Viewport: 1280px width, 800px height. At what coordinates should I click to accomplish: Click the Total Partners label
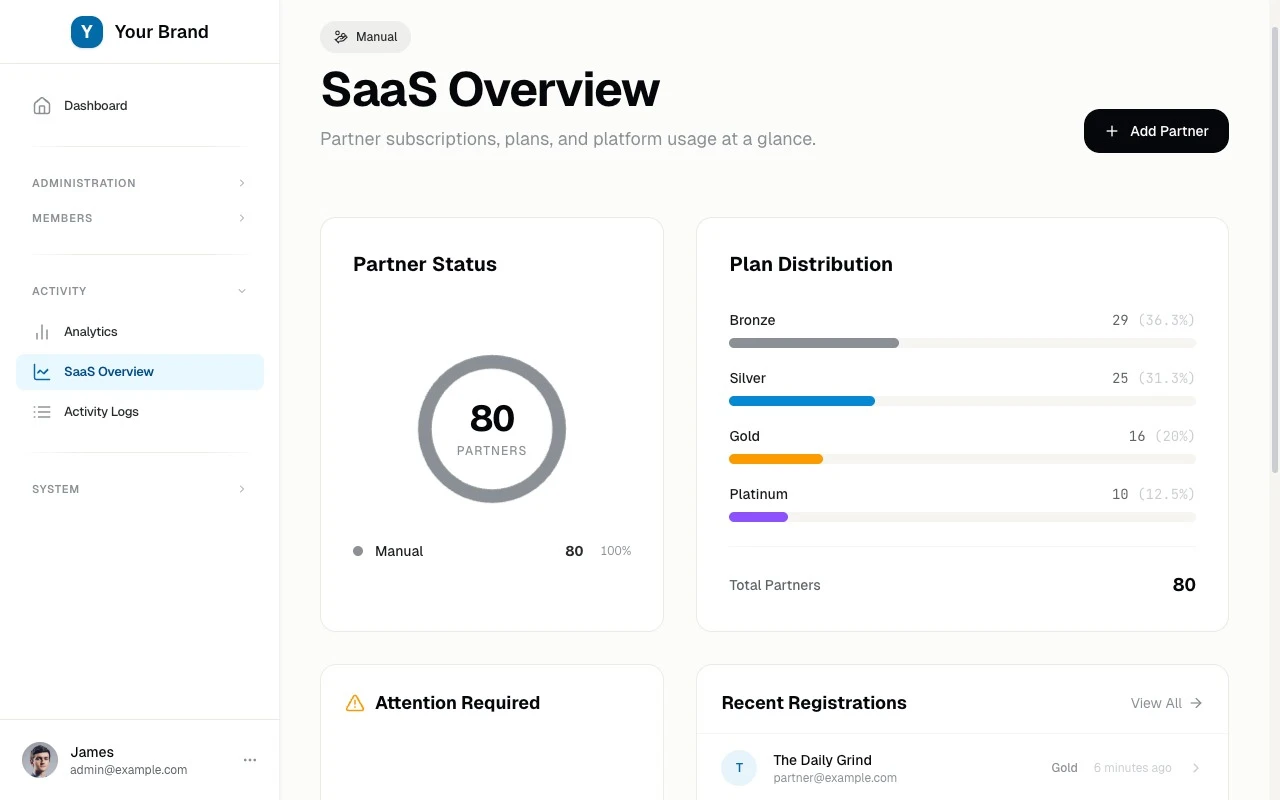(775, 585)
